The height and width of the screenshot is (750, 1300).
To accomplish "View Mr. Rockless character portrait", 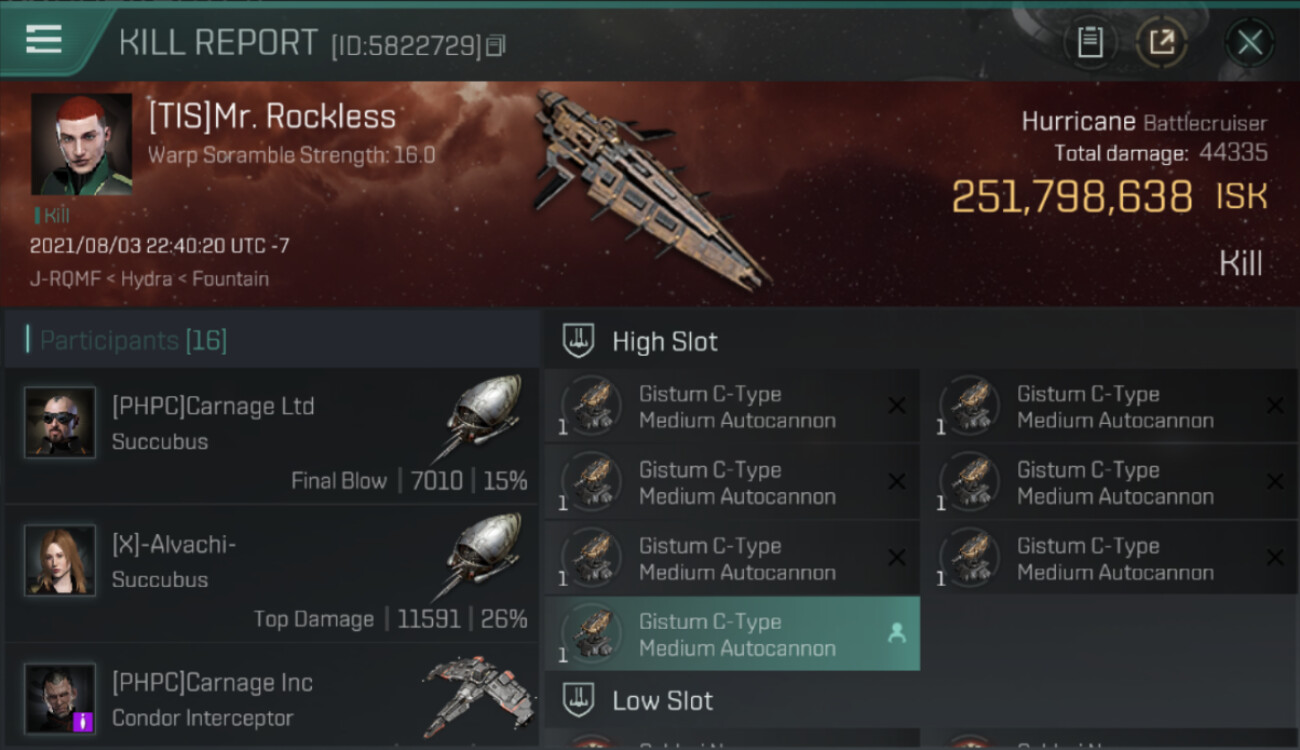I will (x=81, y=144).
